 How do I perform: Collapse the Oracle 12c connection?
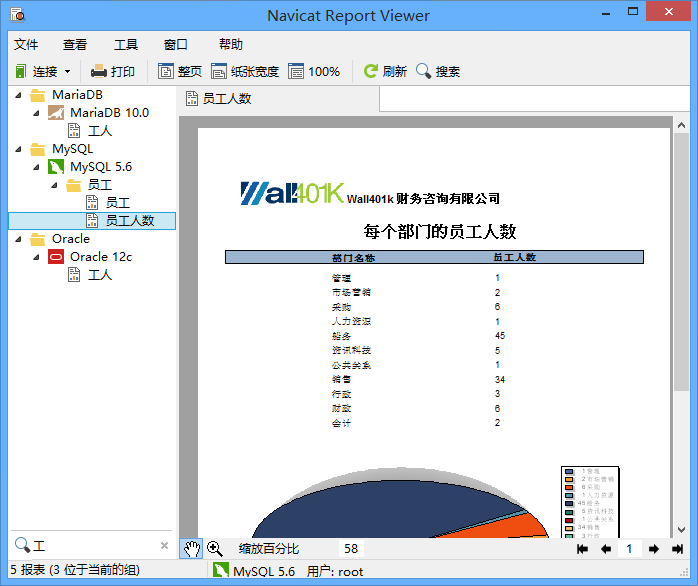[37, 257]
